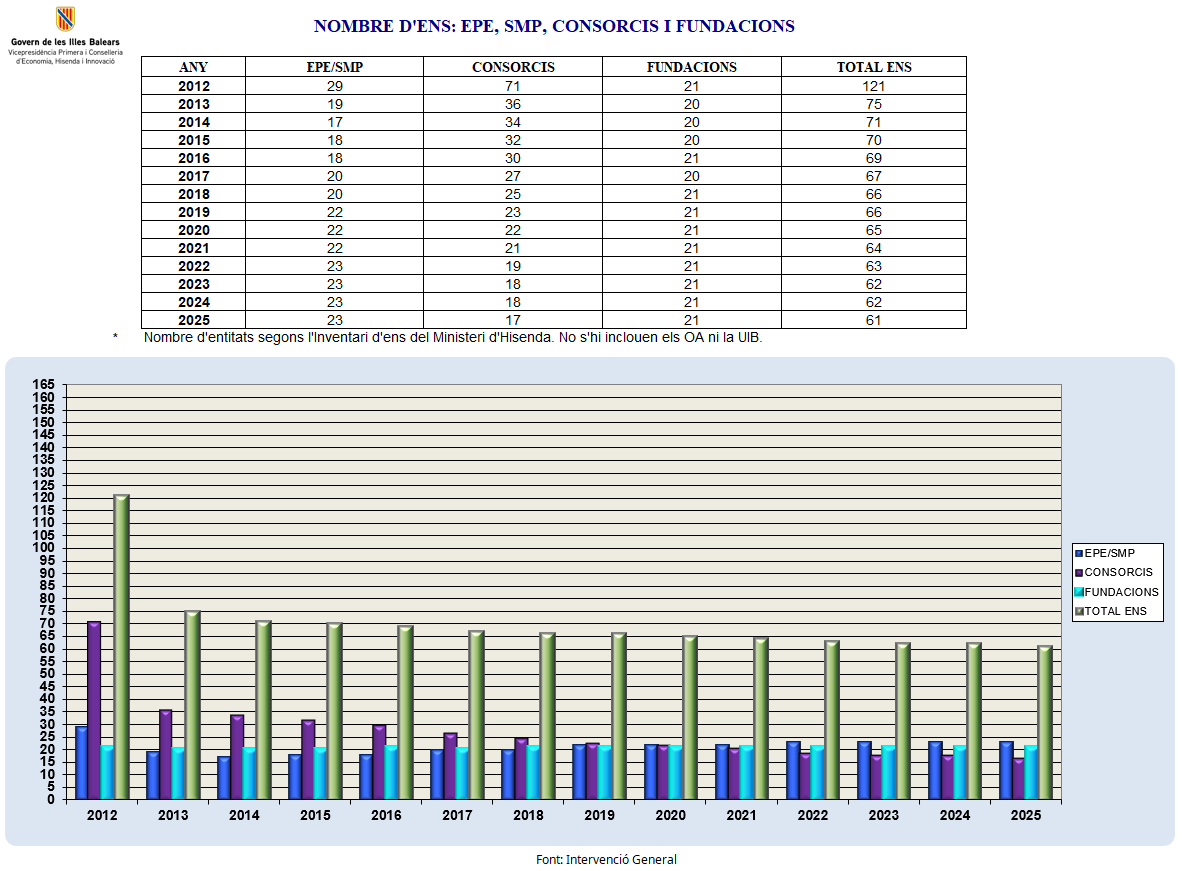Click the 2023 EPE/SMP blue bar
1182x871 pixels.
point(864,771)
